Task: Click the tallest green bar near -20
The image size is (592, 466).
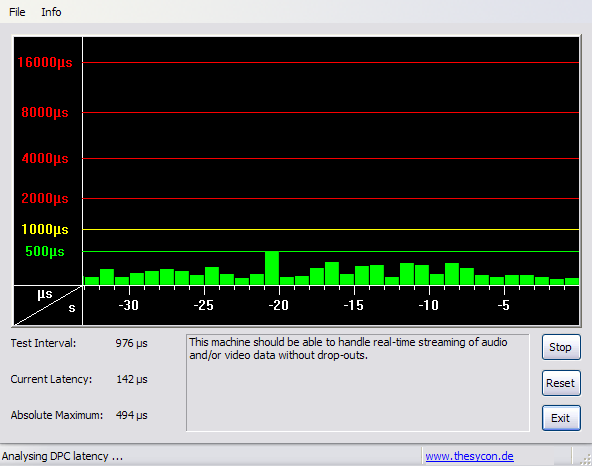Action: pos(272,268)
